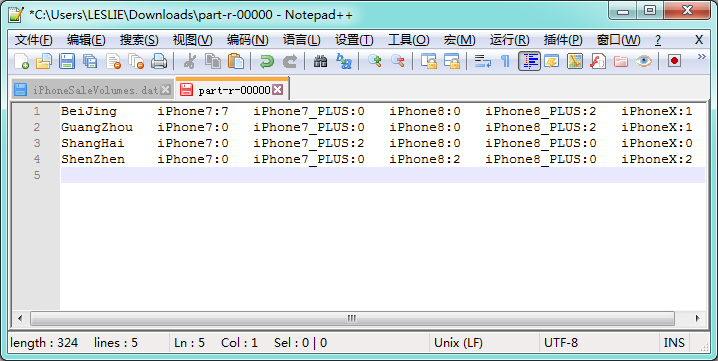Click horizontal scrollbar left arrow
This screenshot has height=361, width=718.
(20, 318)
